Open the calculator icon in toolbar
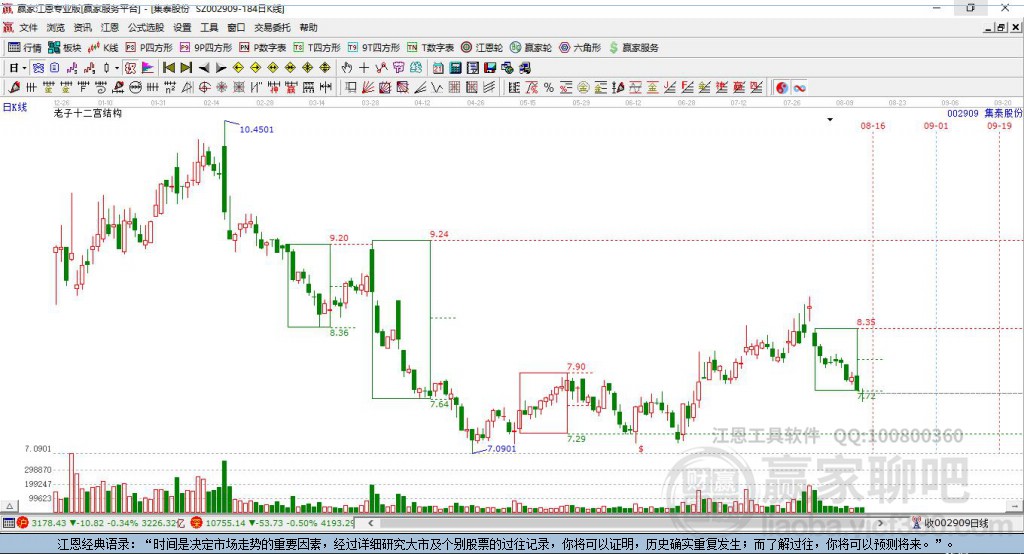The width and height of the screenshot is (1024, 554). 455,68
